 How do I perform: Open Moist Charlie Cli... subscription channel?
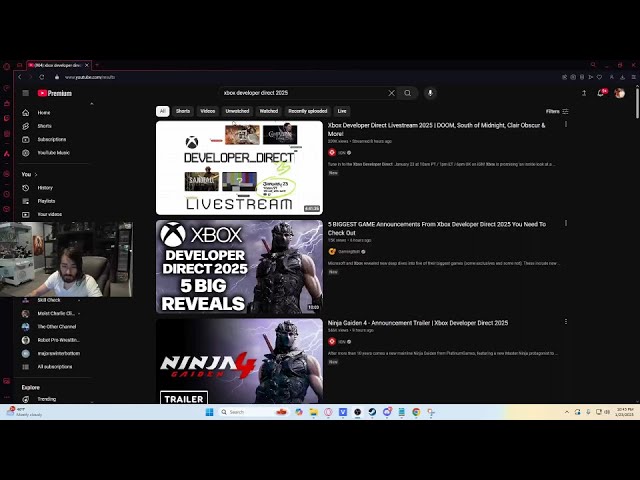pos(55,313)
